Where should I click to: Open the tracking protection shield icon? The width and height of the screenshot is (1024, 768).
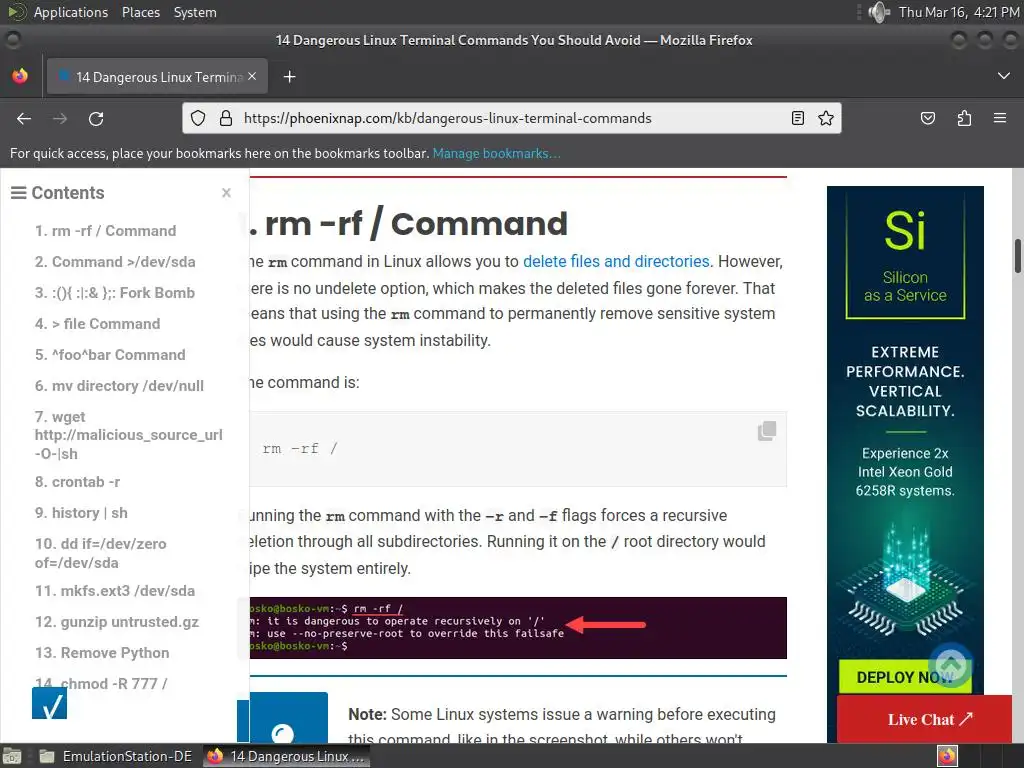(198, 118)
